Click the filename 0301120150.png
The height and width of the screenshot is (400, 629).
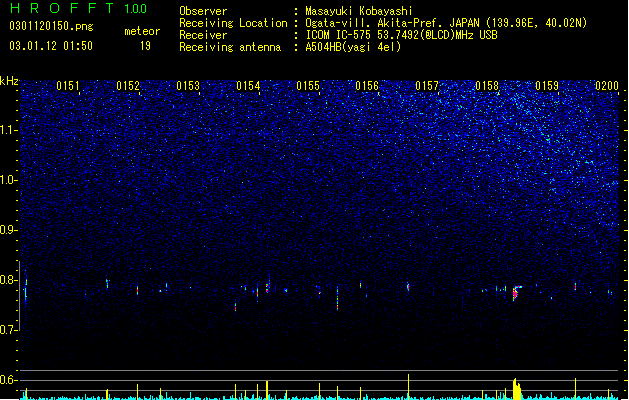coord(51,26)
